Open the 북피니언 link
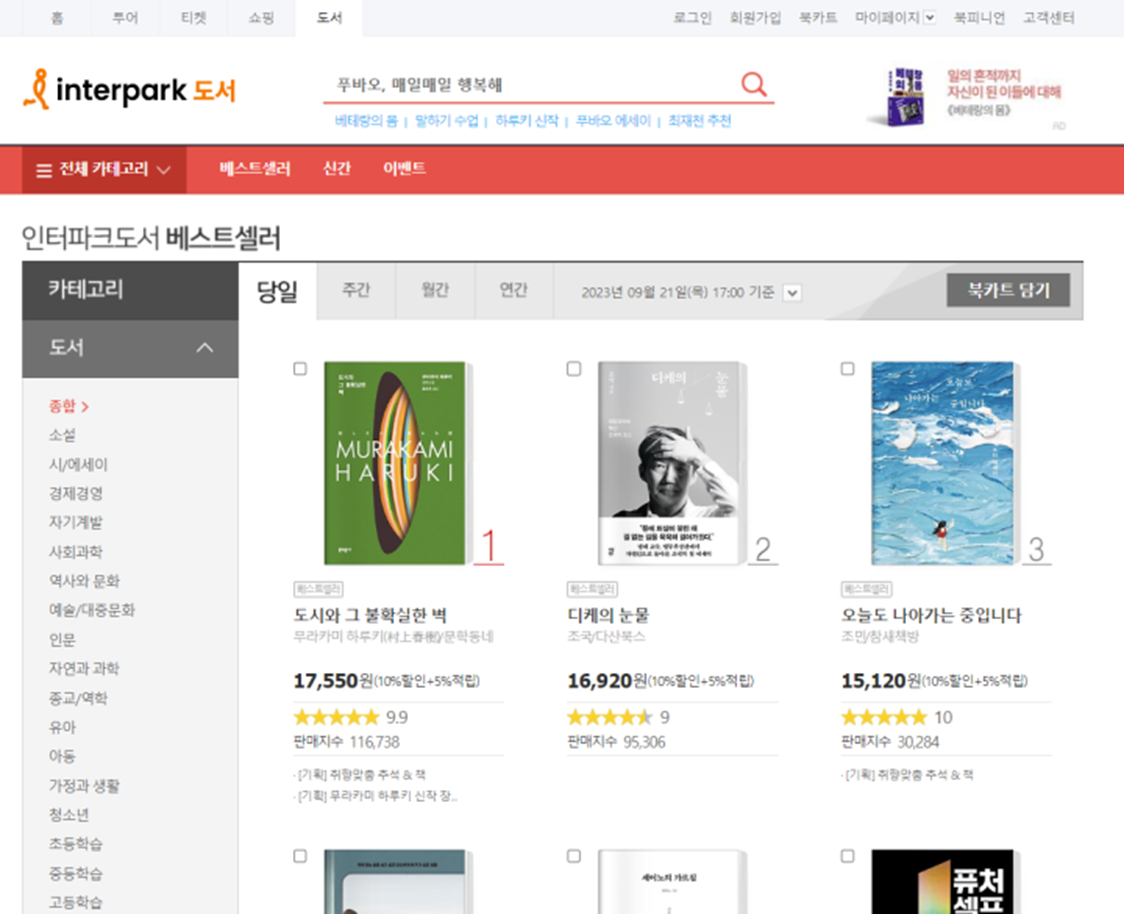Screen dimensions: 1124x914 click(x=979, y=18)
